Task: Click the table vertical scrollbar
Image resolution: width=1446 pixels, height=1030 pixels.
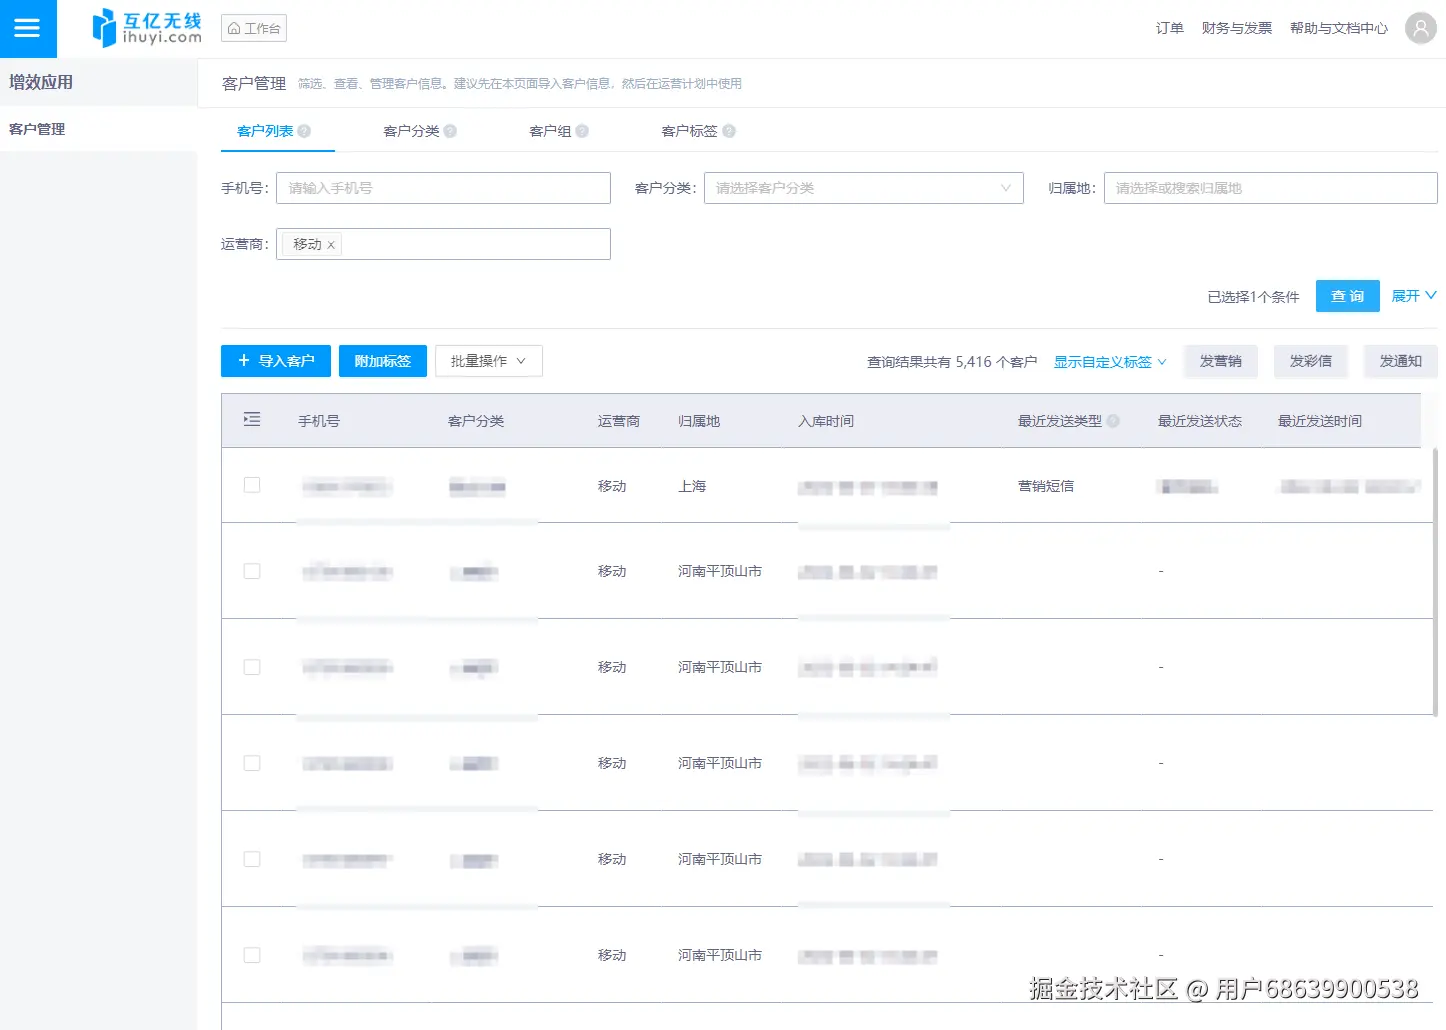Action: [x=1435, y=582]
